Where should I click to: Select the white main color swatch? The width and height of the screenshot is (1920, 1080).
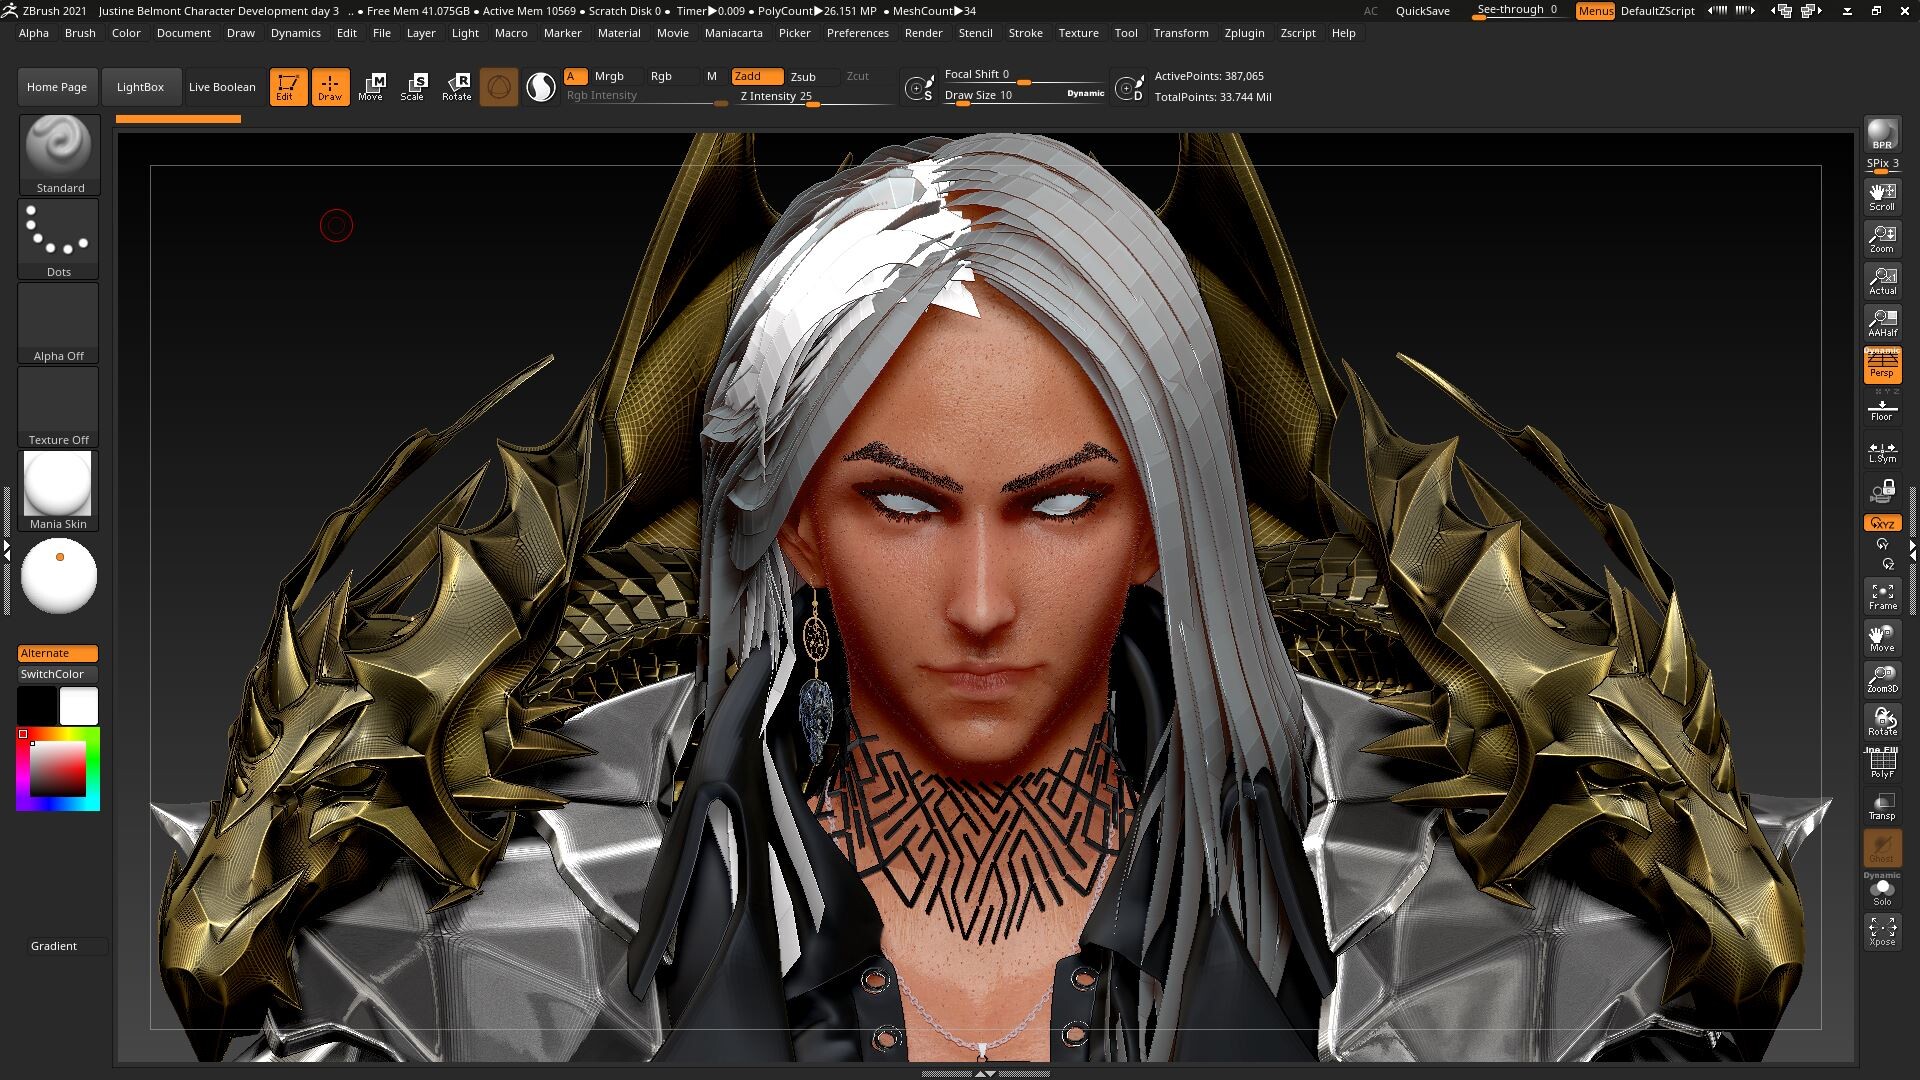point(79,706)
